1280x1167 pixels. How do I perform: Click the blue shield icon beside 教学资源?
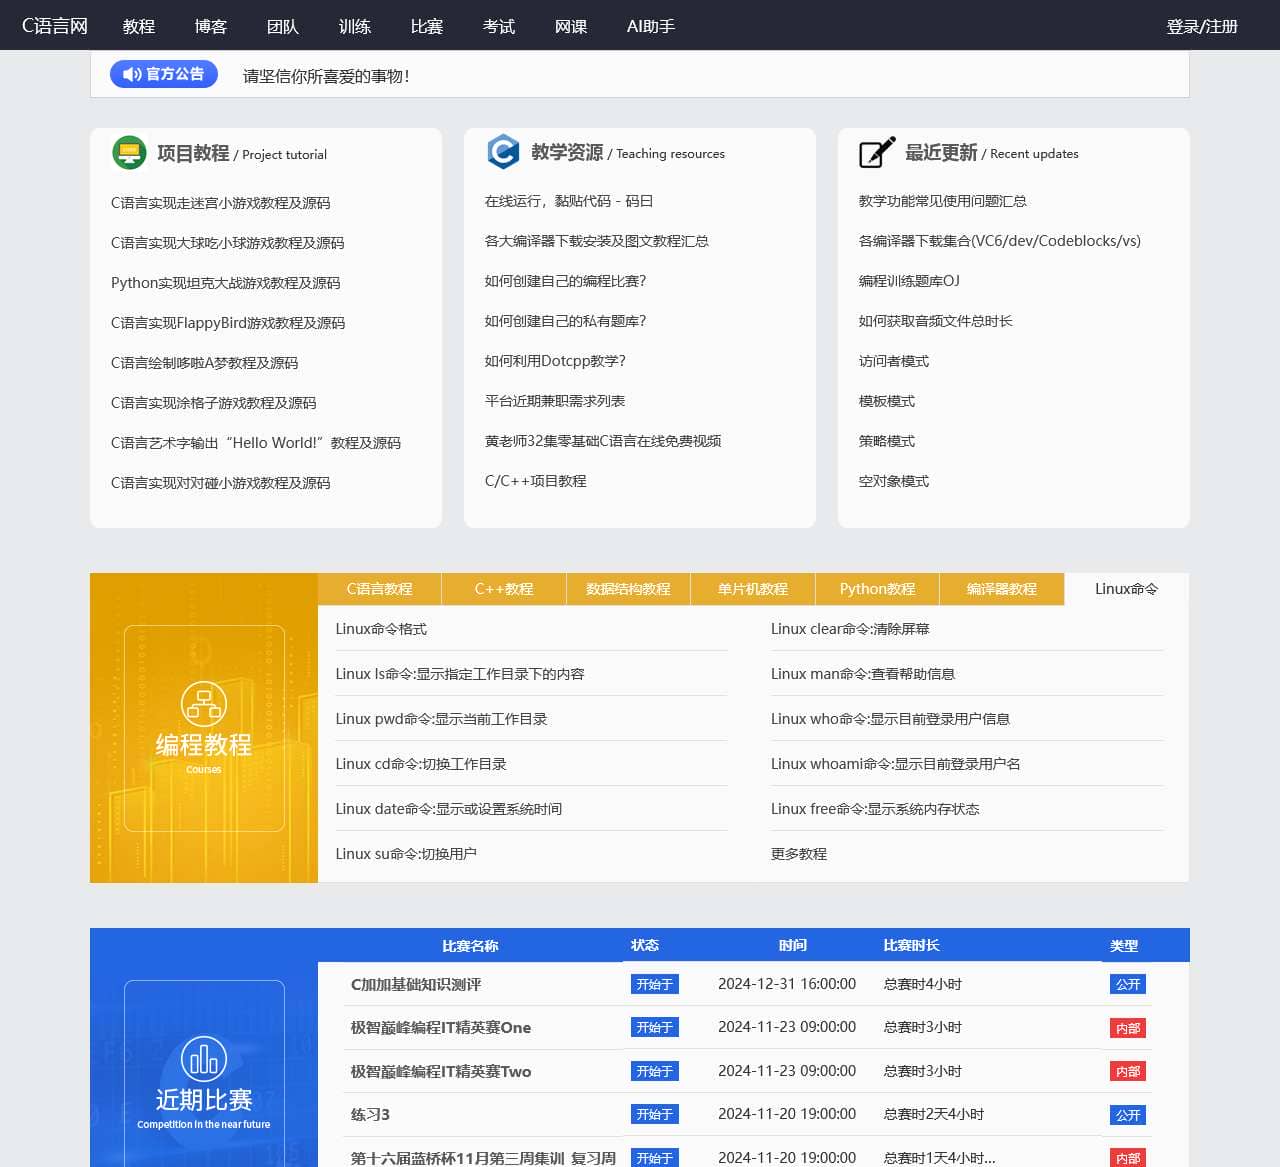(503, 152)
